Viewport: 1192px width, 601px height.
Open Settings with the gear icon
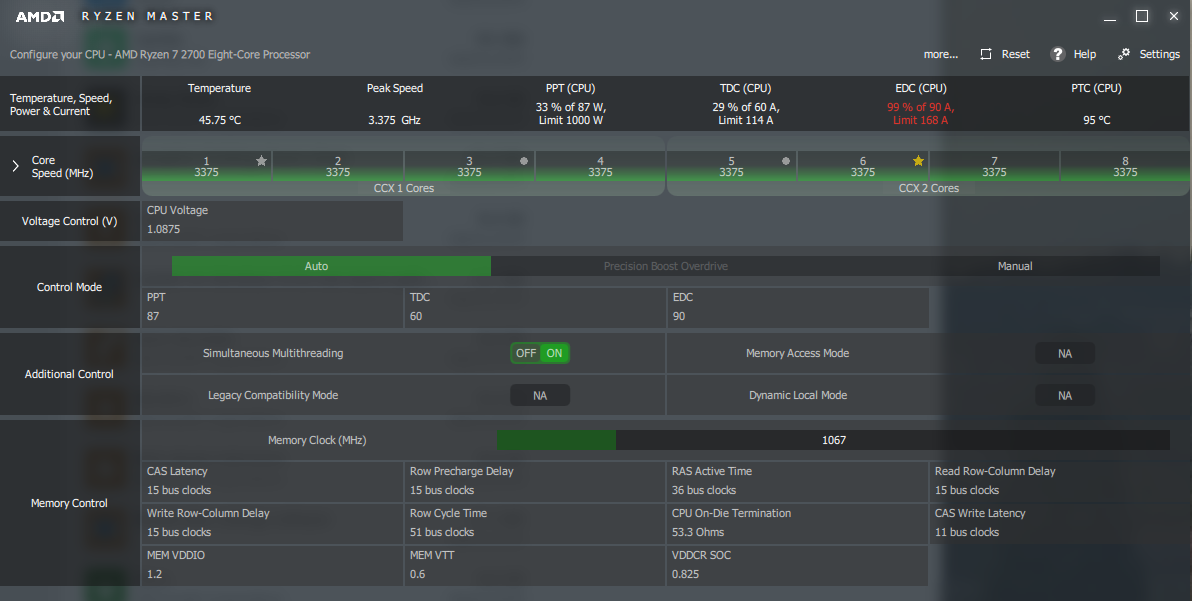coord(1124,54)
